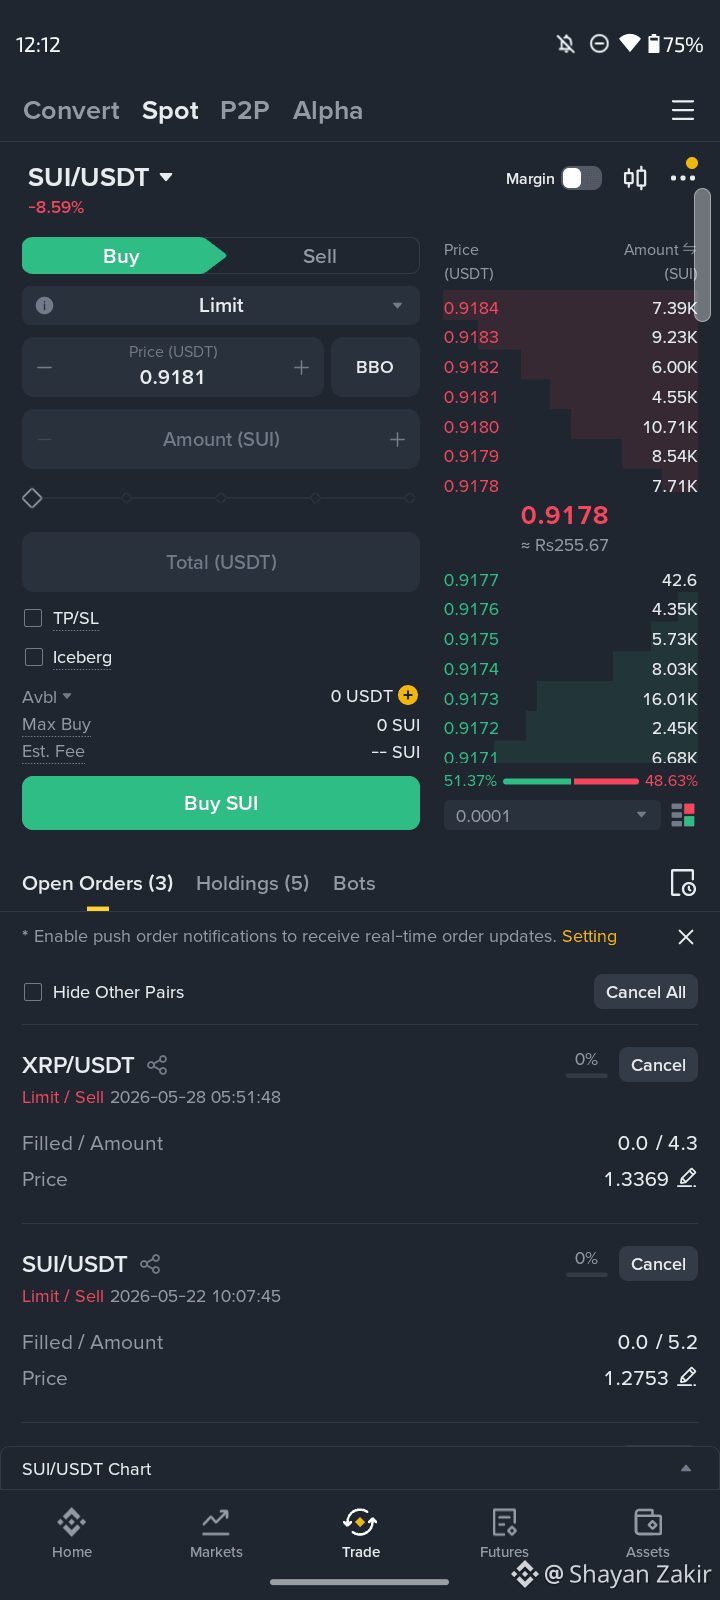Tap the amount percentage slider handle
The image size is (720, 1600).
33,498
